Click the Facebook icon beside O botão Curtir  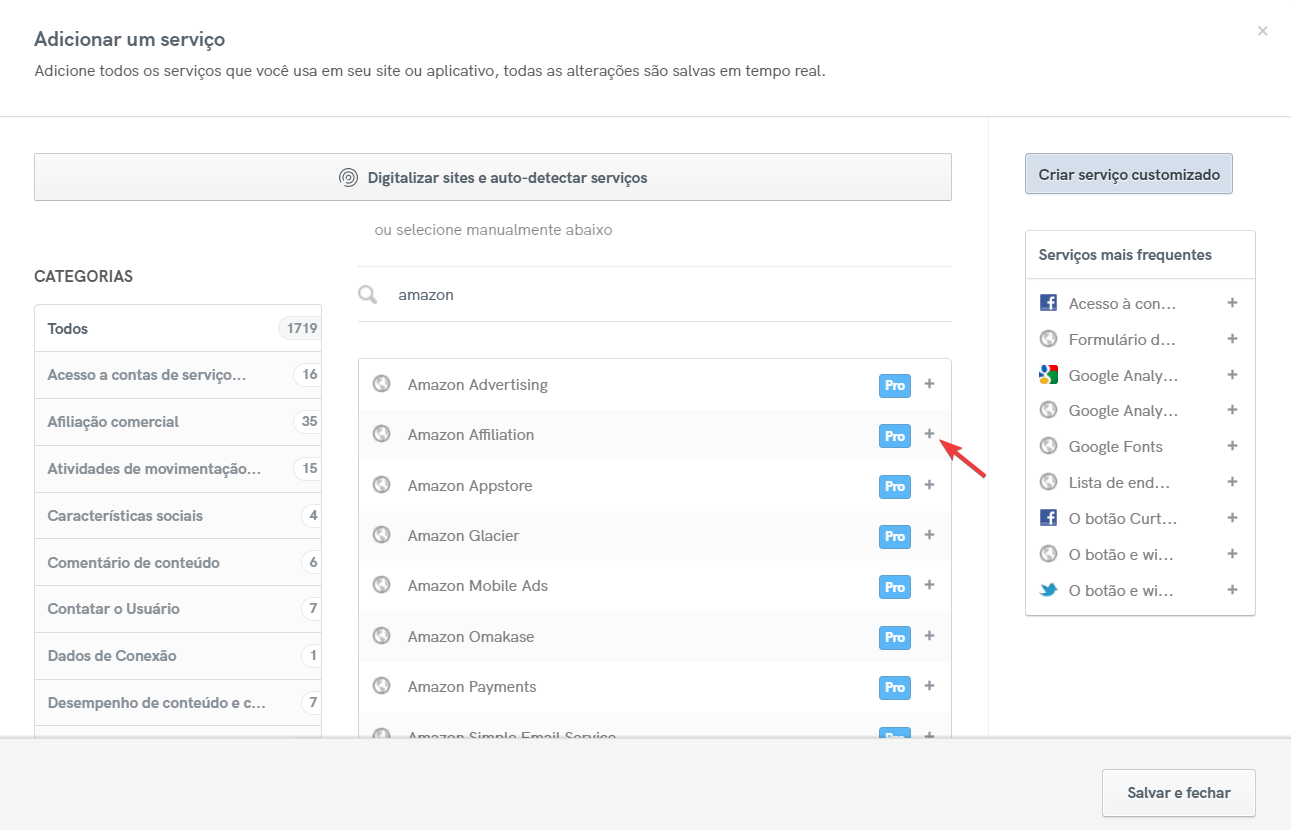[x=1048, y=517]
